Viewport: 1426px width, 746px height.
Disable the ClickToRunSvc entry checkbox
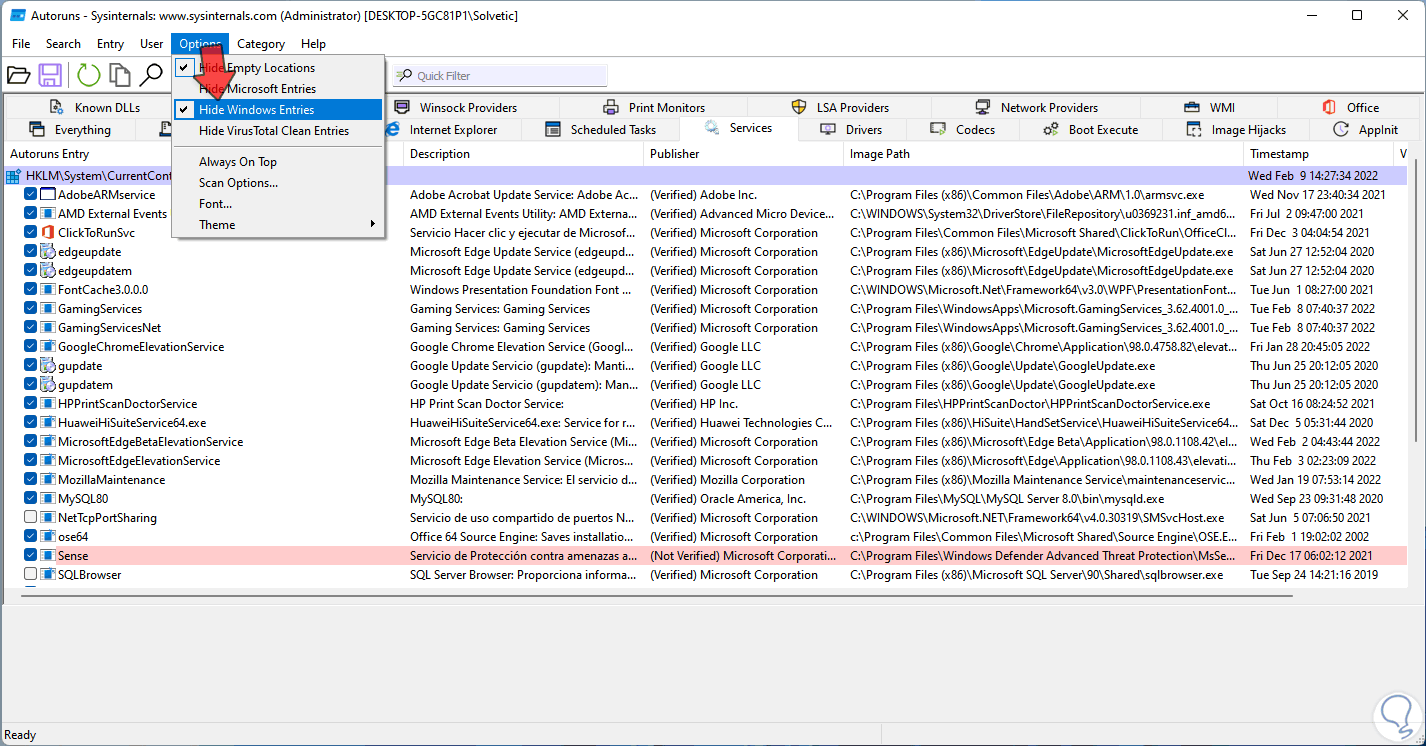point(30,233)
